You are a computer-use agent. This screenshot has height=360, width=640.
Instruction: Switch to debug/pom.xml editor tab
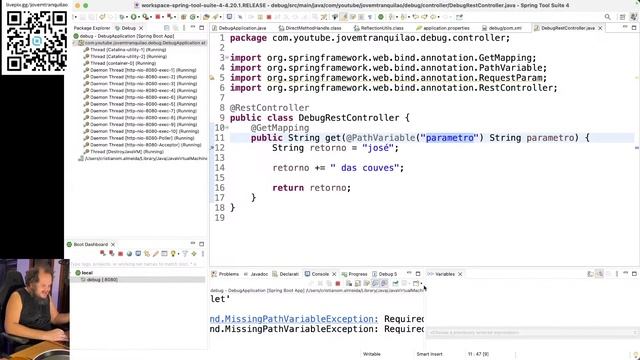click(502, 28)
